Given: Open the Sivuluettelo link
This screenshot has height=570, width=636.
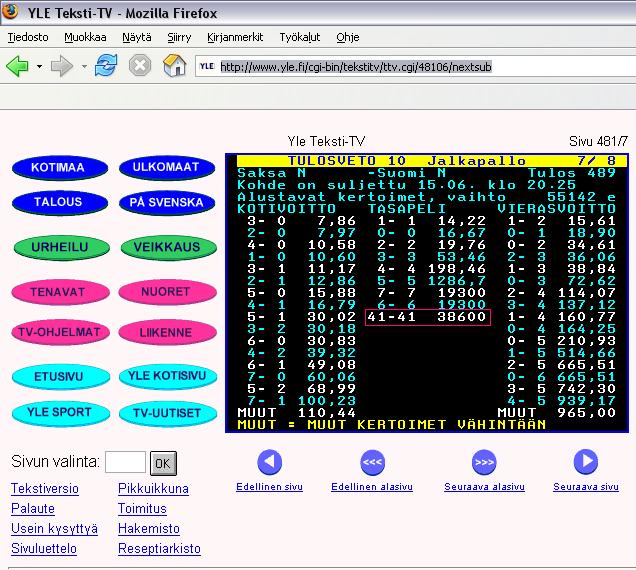Looking at the screenshot, I should (44, 548).
